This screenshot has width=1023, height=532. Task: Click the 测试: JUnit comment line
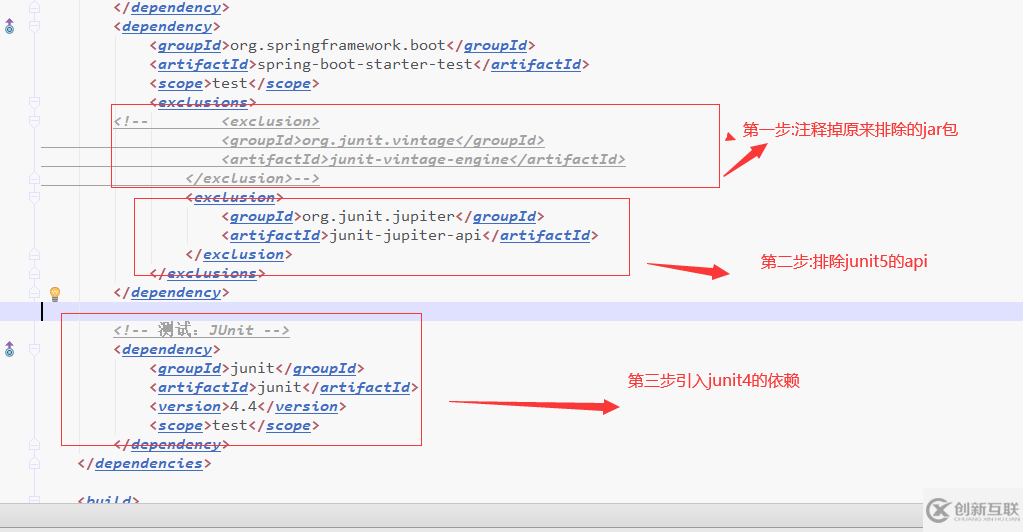click(202, 330)
